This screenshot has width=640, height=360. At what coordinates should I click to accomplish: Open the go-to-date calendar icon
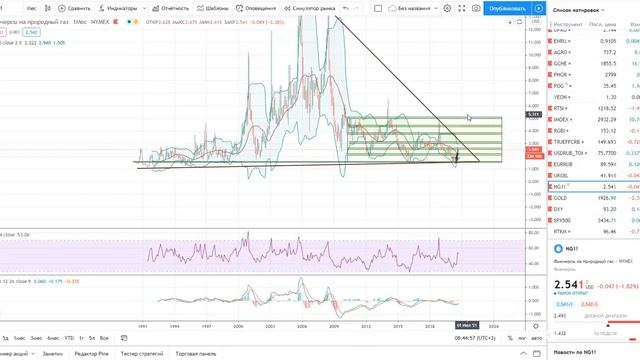[124, 338]
